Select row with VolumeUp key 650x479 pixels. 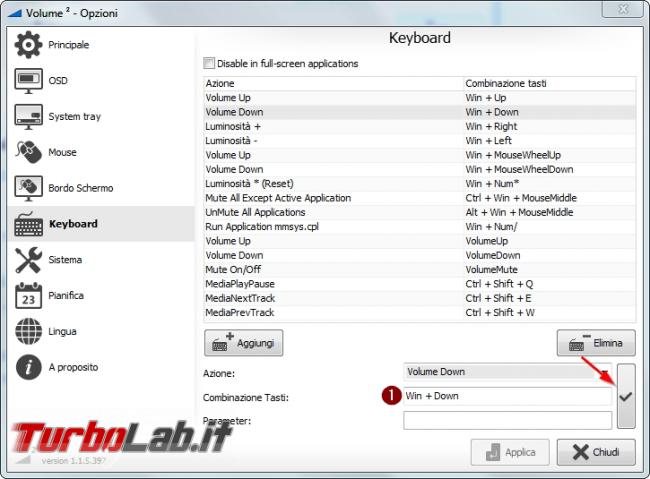420,241
